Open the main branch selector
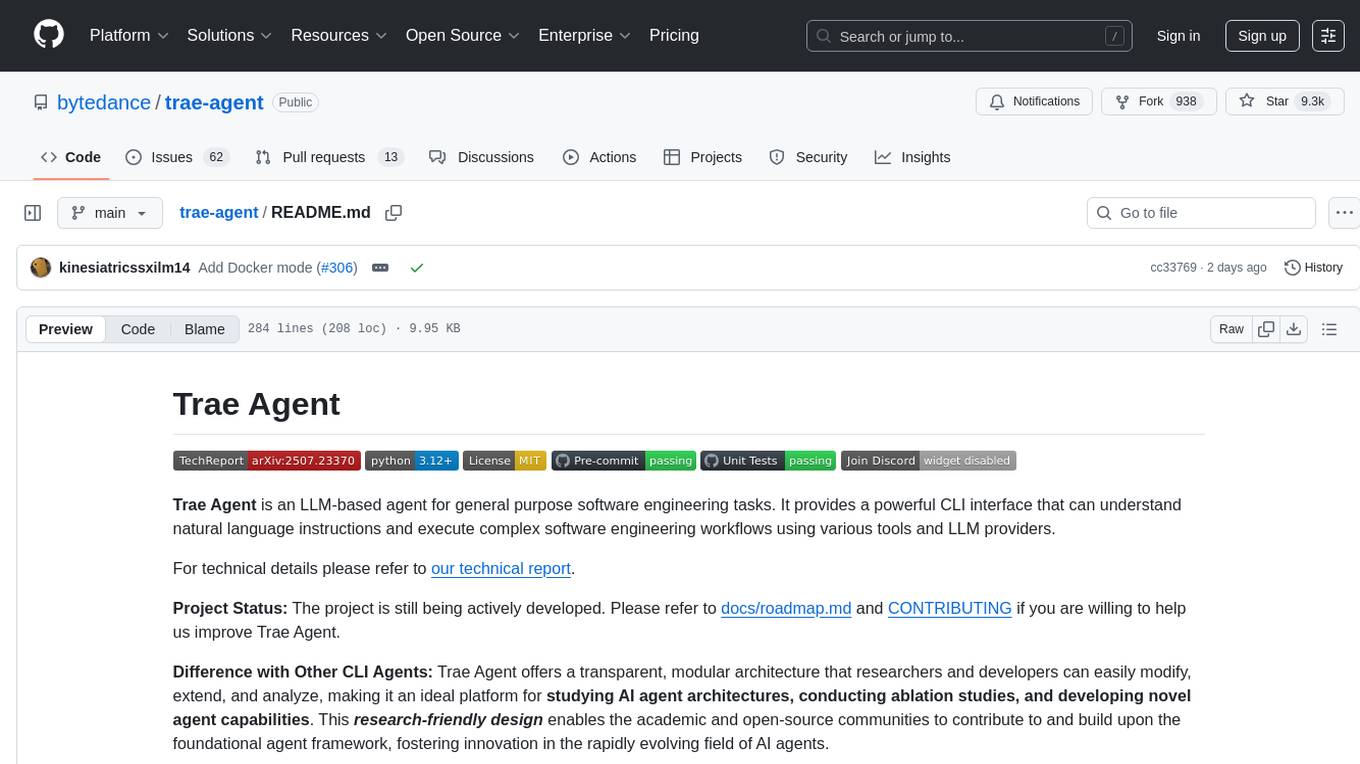Viewport: 1360px width, 764px height. click(x=110, y=213)
